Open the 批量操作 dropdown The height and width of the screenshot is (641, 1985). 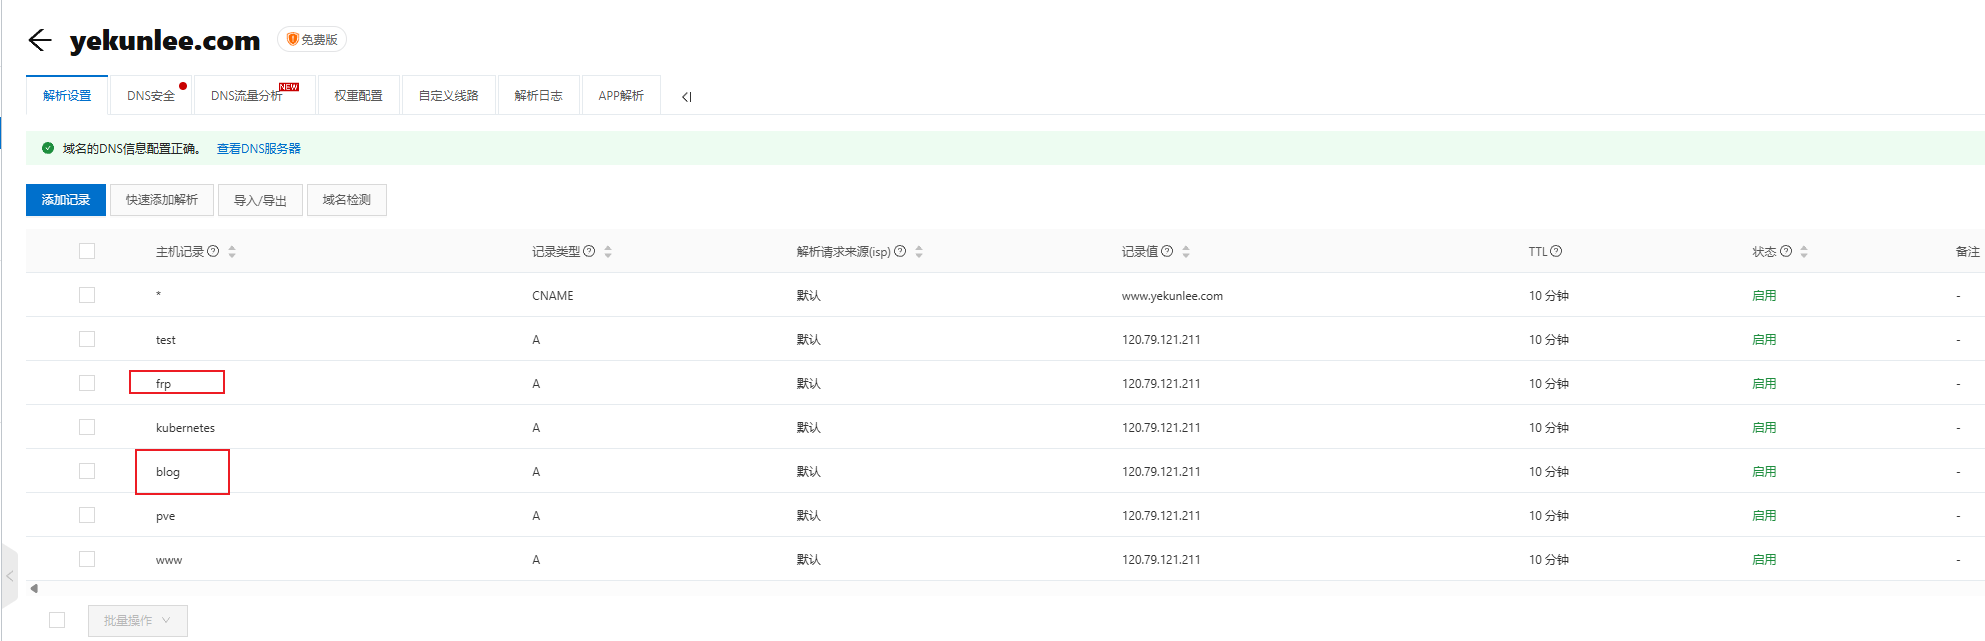pyautogui.click(x=137, y=620)
